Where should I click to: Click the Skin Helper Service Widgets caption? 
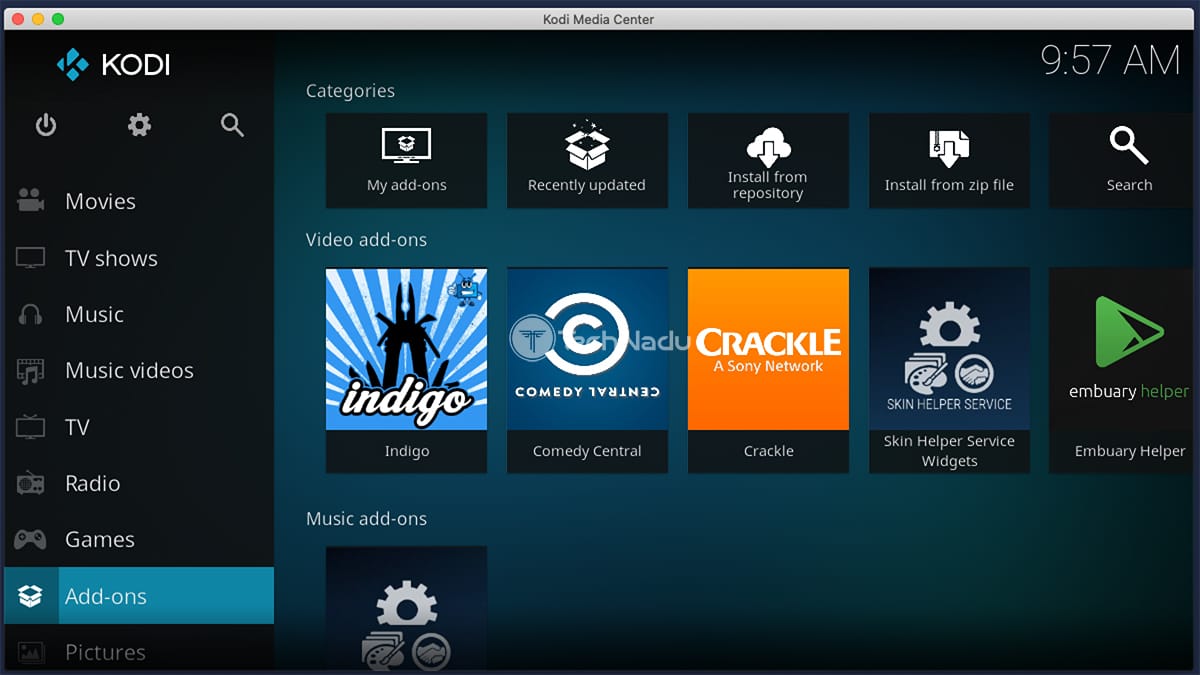[x=949, y=451]
